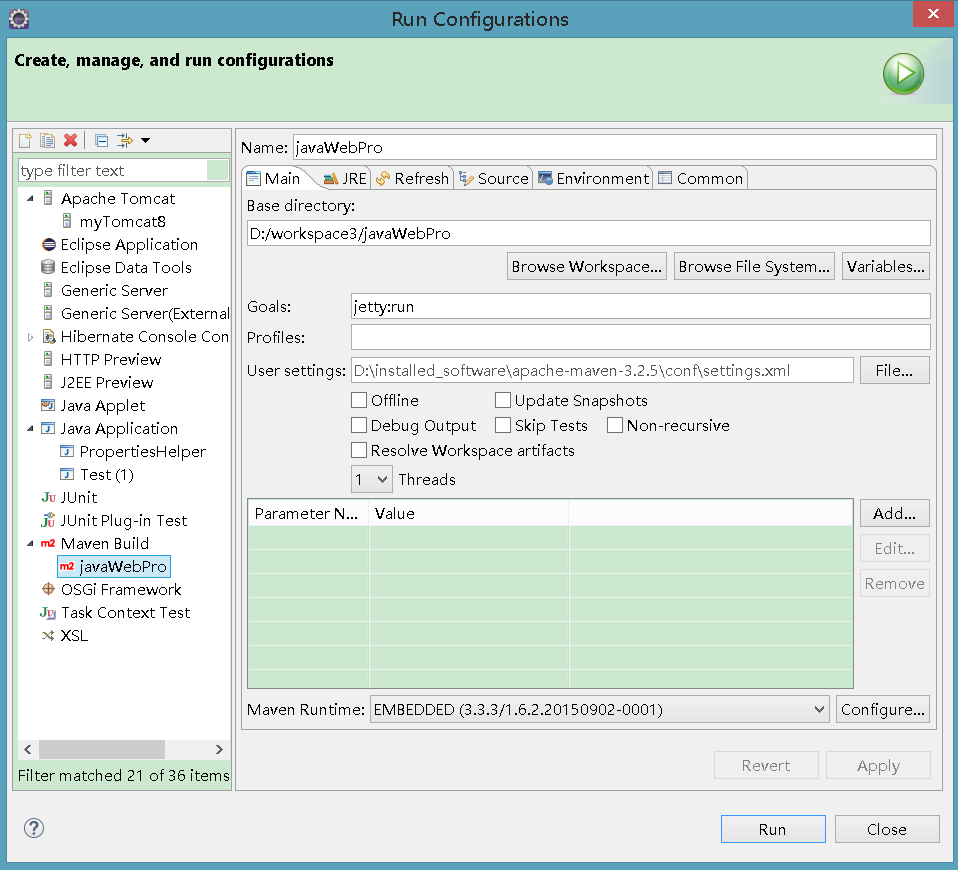Select JUnit Plug-in Test item
Image resolution: width=958 pixels, height=870 pixels.
(123, 521)
